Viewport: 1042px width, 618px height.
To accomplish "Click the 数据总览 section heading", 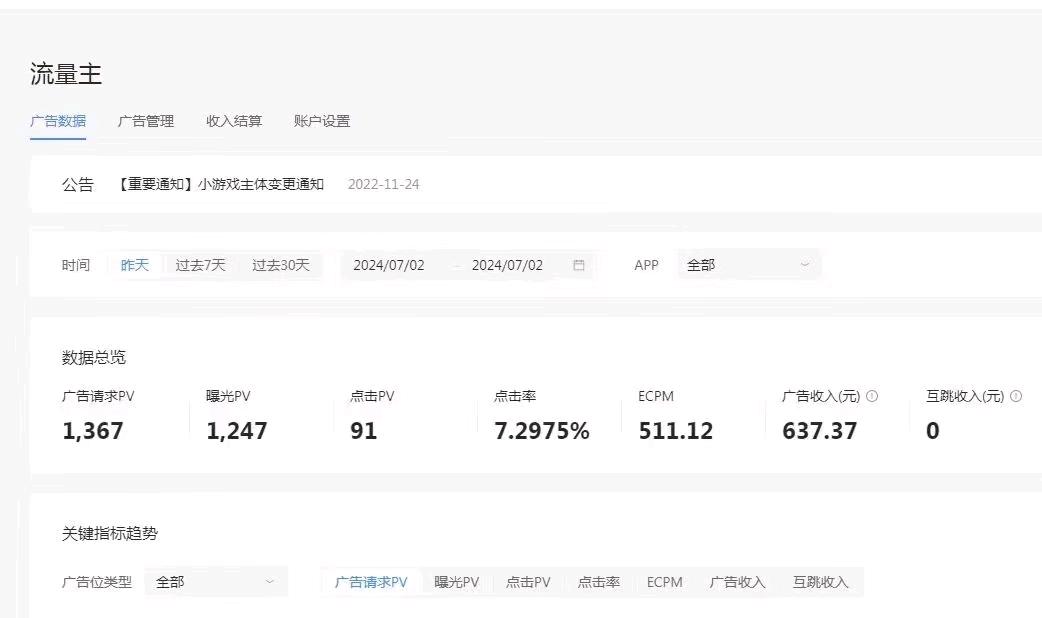I will [x=94, y=357].
